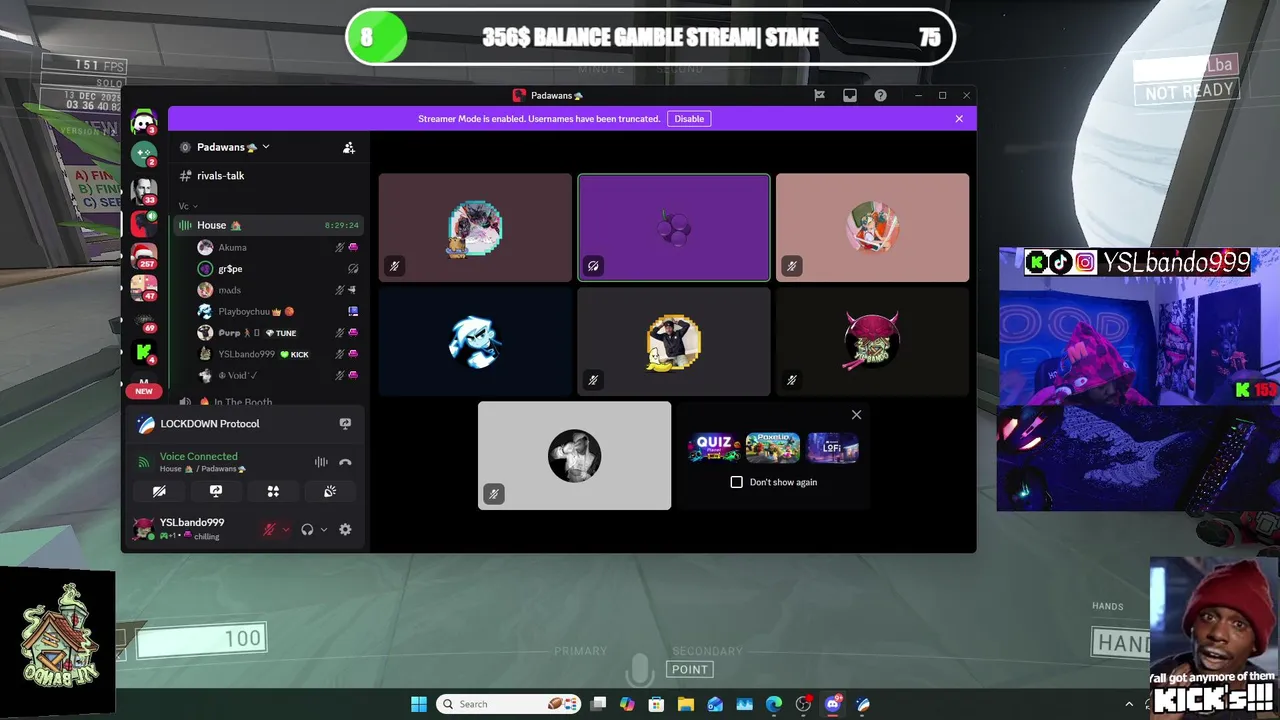Toggle noise suppression waveform icon

pos(321,462)
